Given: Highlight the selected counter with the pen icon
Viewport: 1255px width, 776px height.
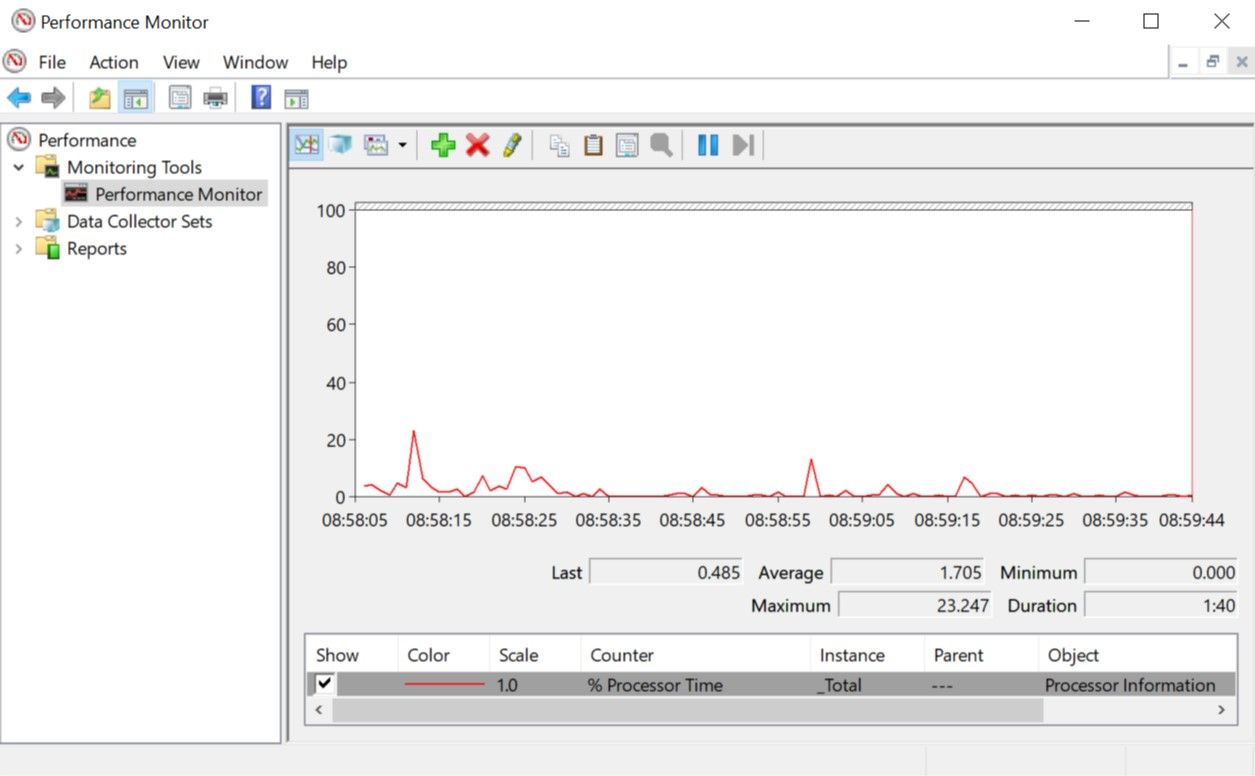Looking at the screenshot, I should [x=511, y=144].
